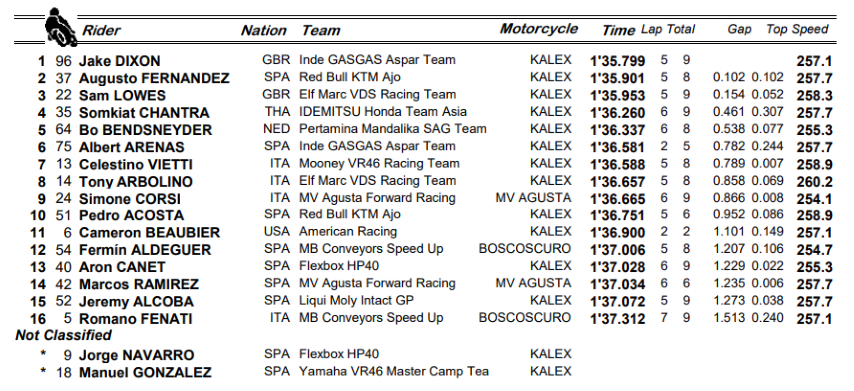Click Romano FENATI gap value 1.513
Image resolution: width=854 pixels, height=391 pixels.
coord(729,317)
